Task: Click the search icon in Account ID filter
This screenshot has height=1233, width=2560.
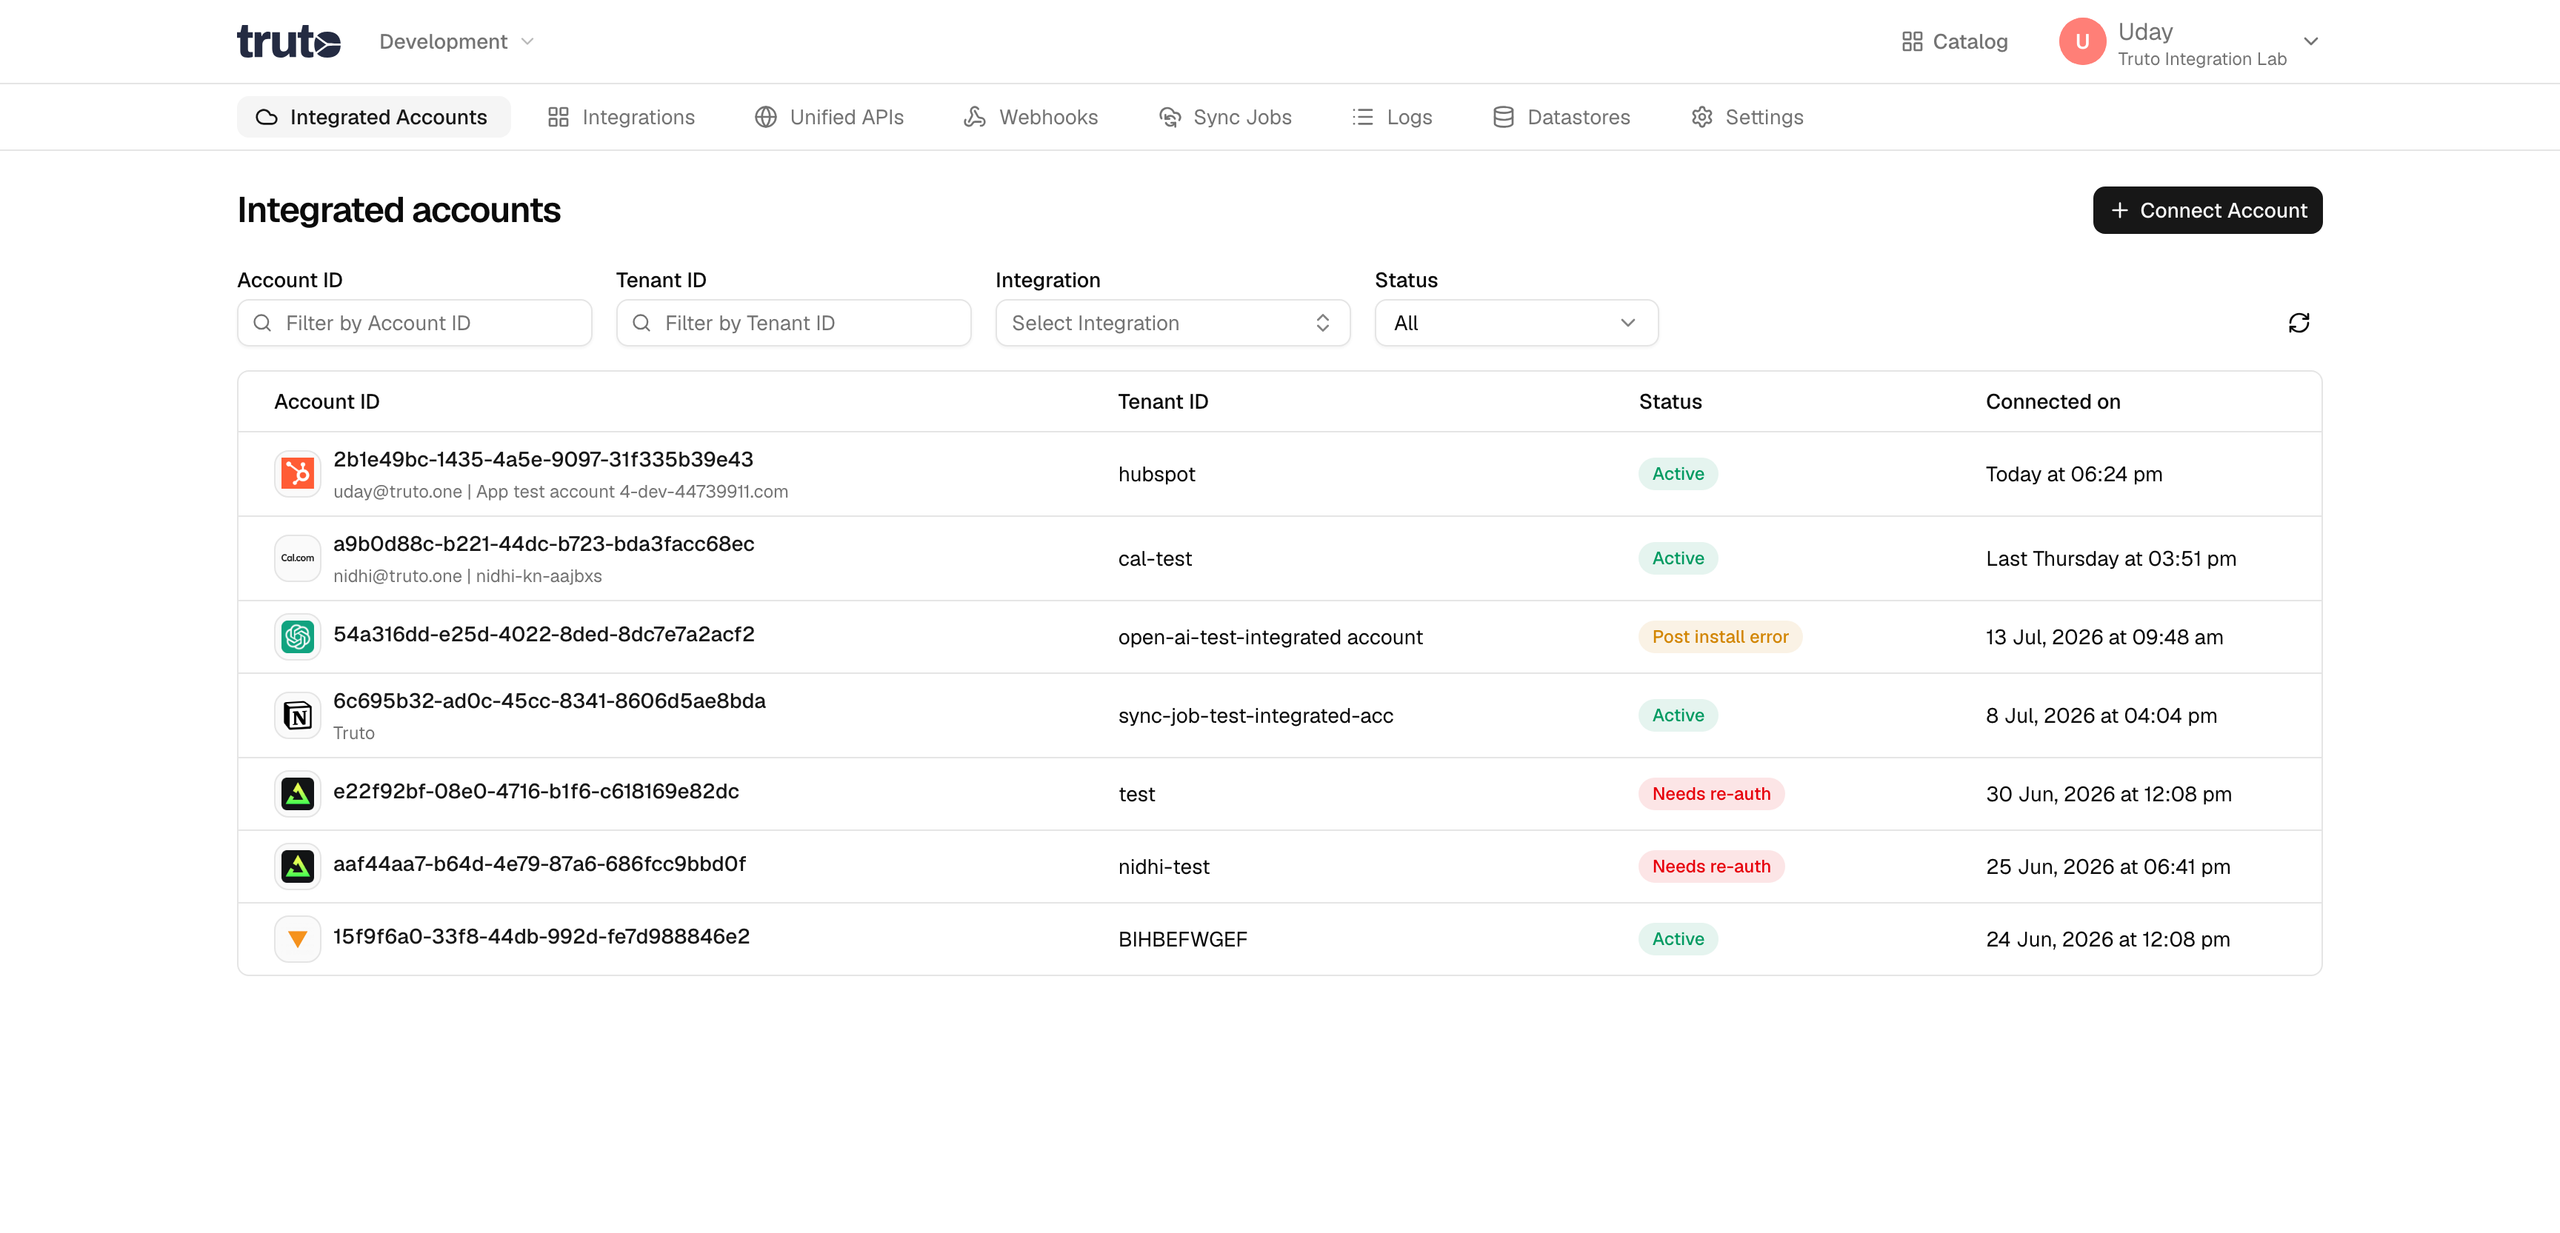Action: 262,323
